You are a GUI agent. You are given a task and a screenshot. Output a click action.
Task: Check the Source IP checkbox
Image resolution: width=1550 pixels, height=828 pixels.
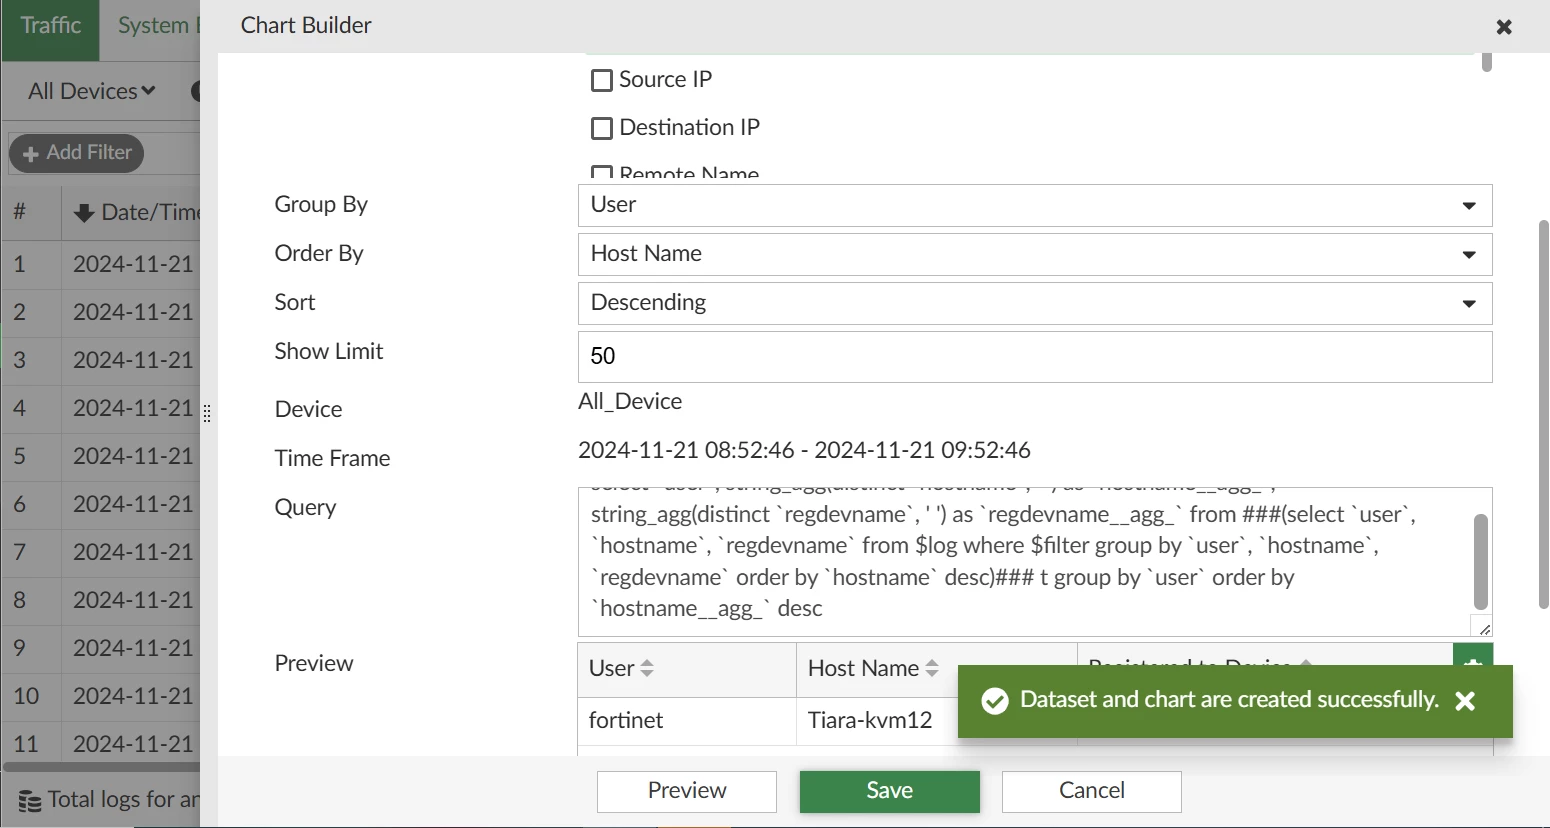602,80
